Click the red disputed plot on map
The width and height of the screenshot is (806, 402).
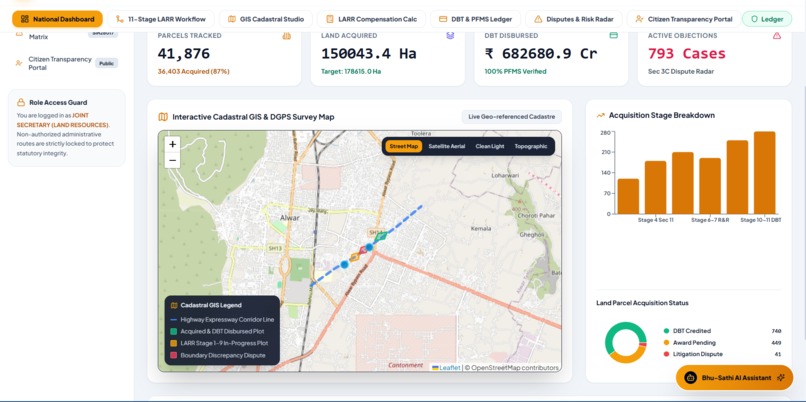click(363, 250)
